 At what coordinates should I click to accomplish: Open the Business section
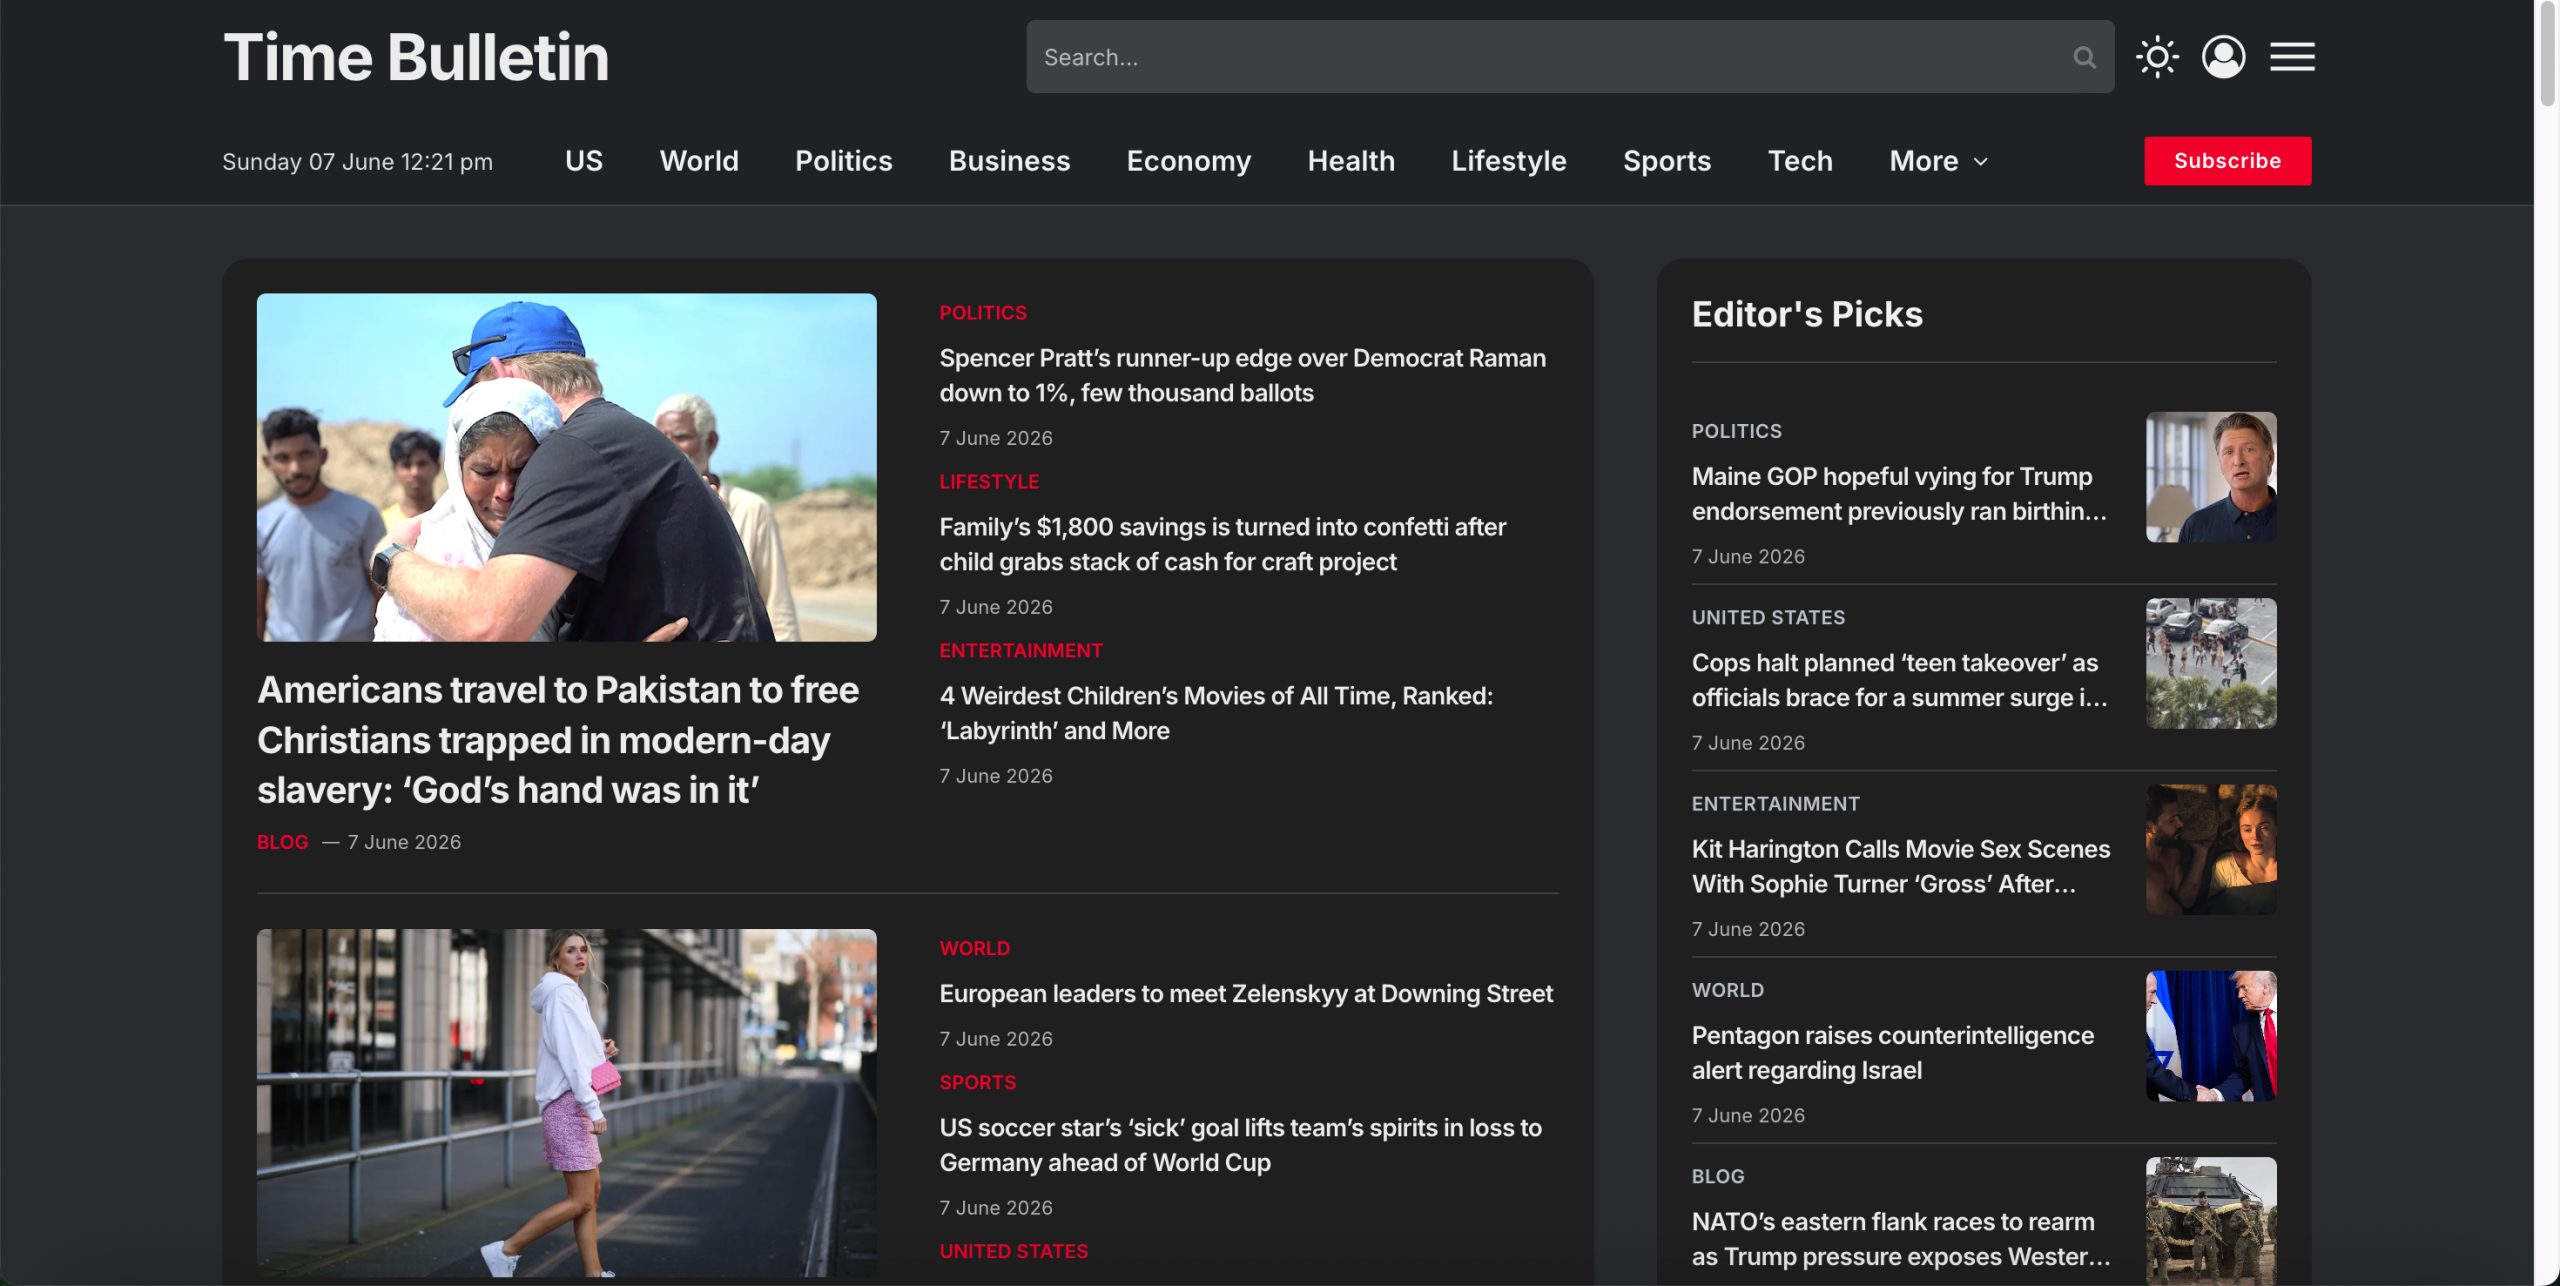(1009, 161)
